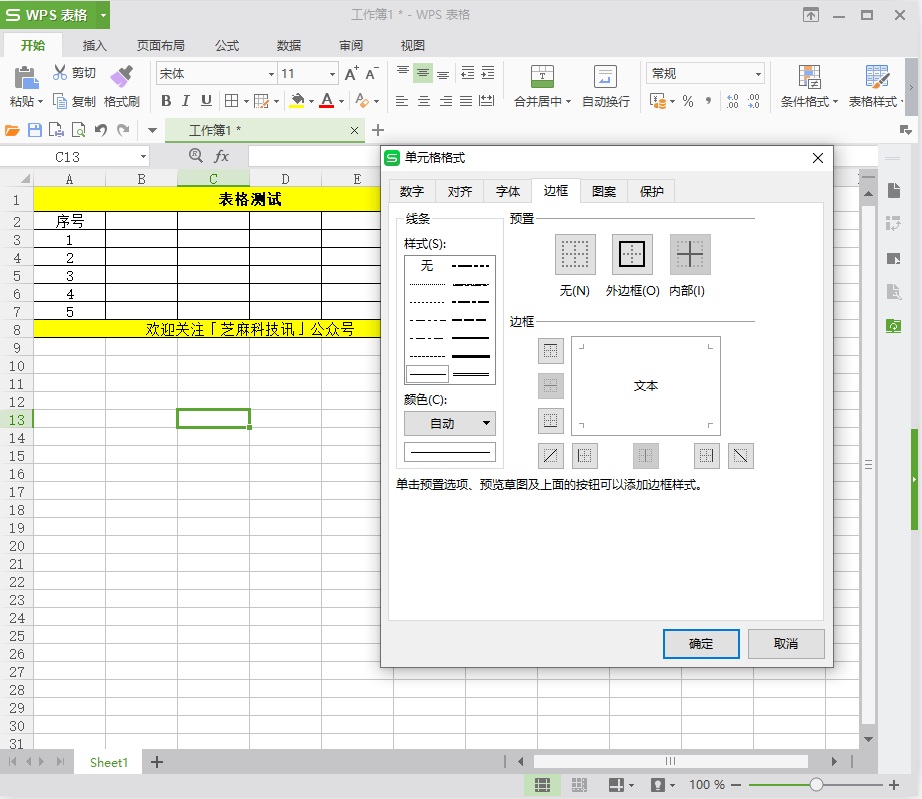Click the formula bar input field
This screenshot has width=922, height=799.
[315, 156]
